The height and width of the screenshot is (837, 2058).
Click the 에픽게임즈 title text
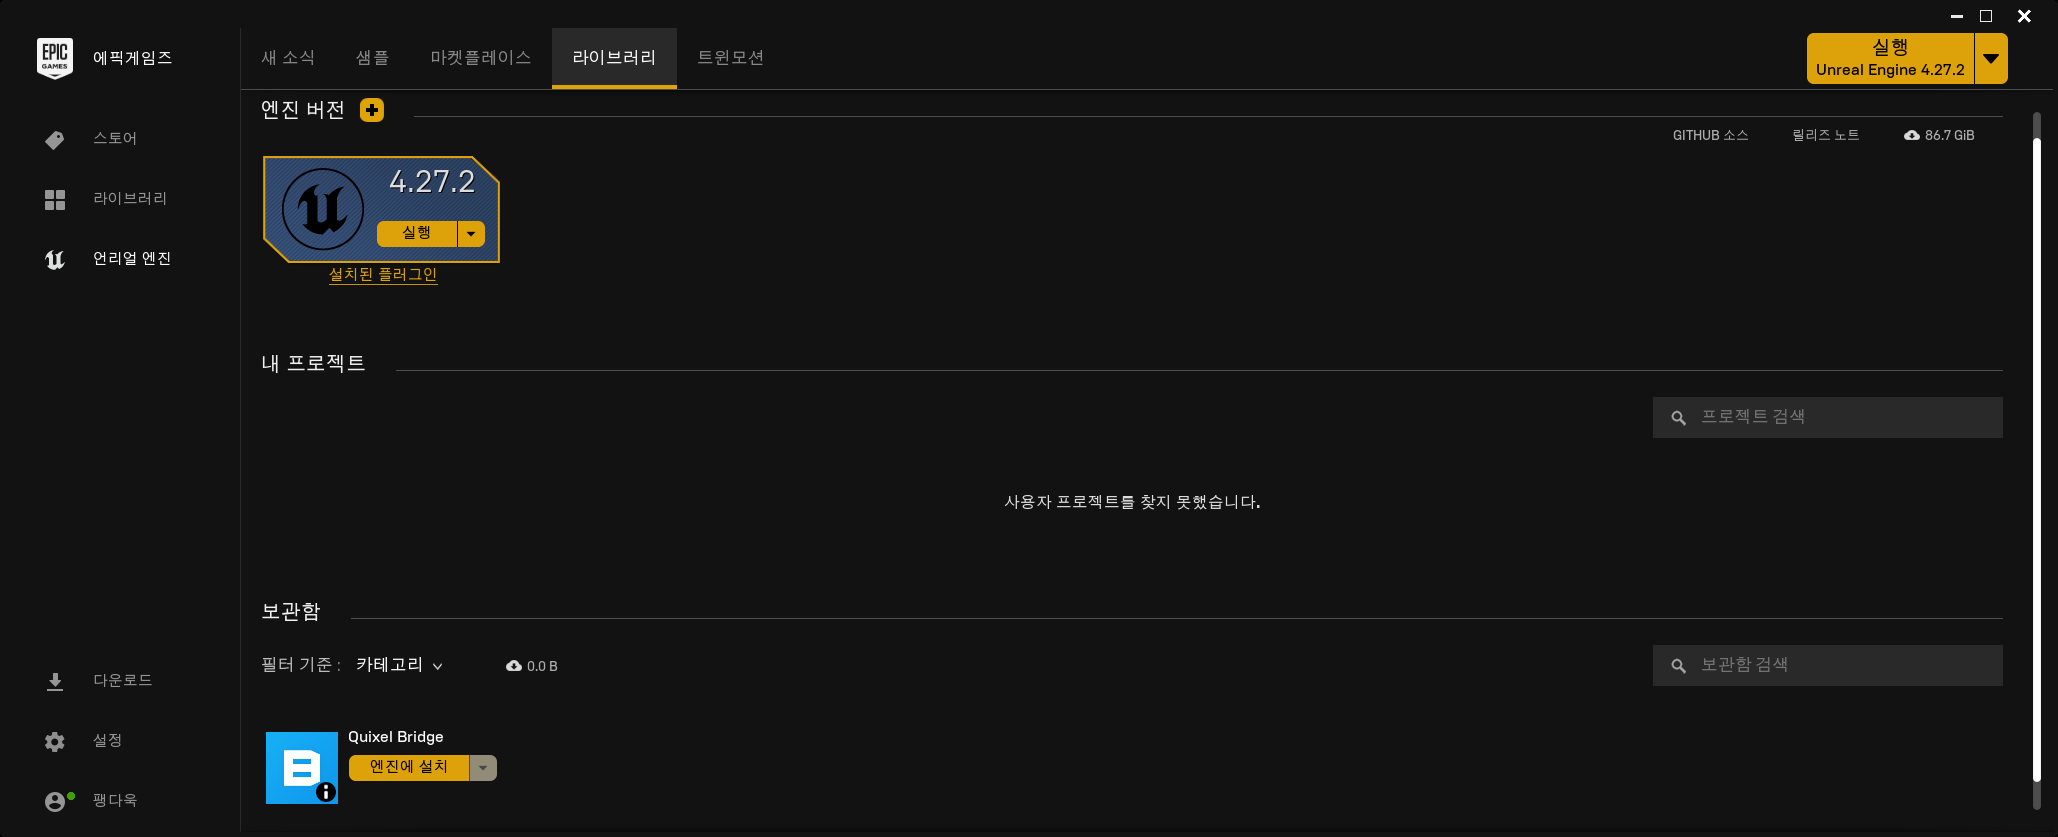[x=132, y=58]
